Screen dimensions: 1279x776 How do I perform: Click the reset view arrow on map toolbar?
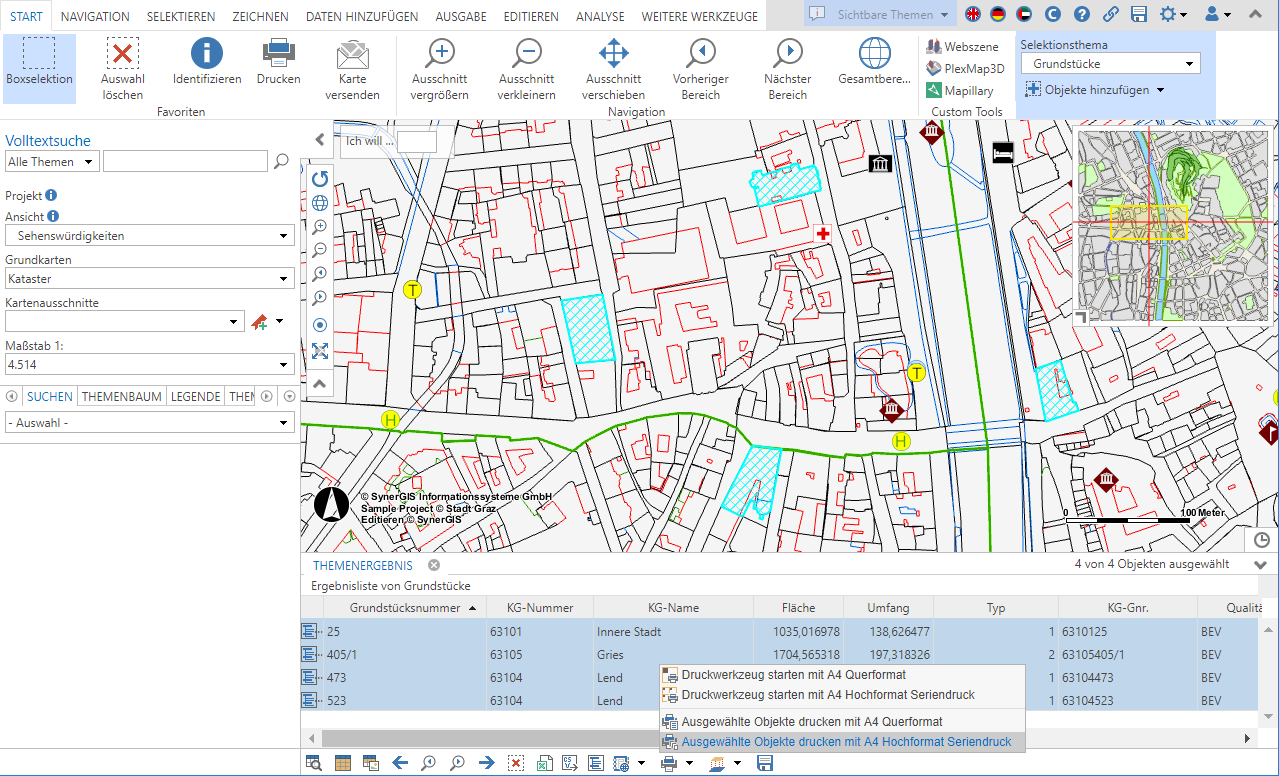pos(320,179)
